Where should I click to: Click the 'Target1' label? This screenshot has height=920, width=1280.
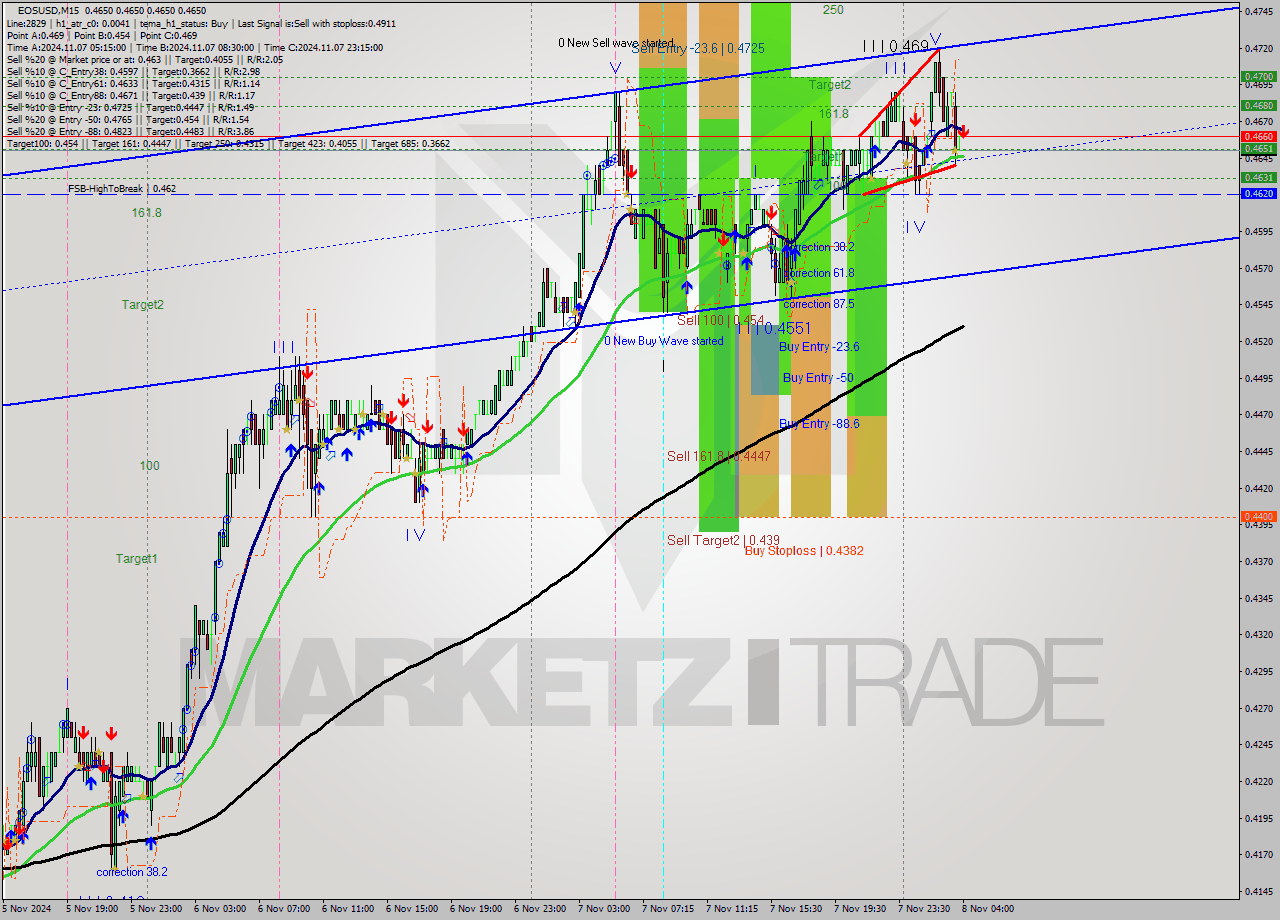coord(136,559)
